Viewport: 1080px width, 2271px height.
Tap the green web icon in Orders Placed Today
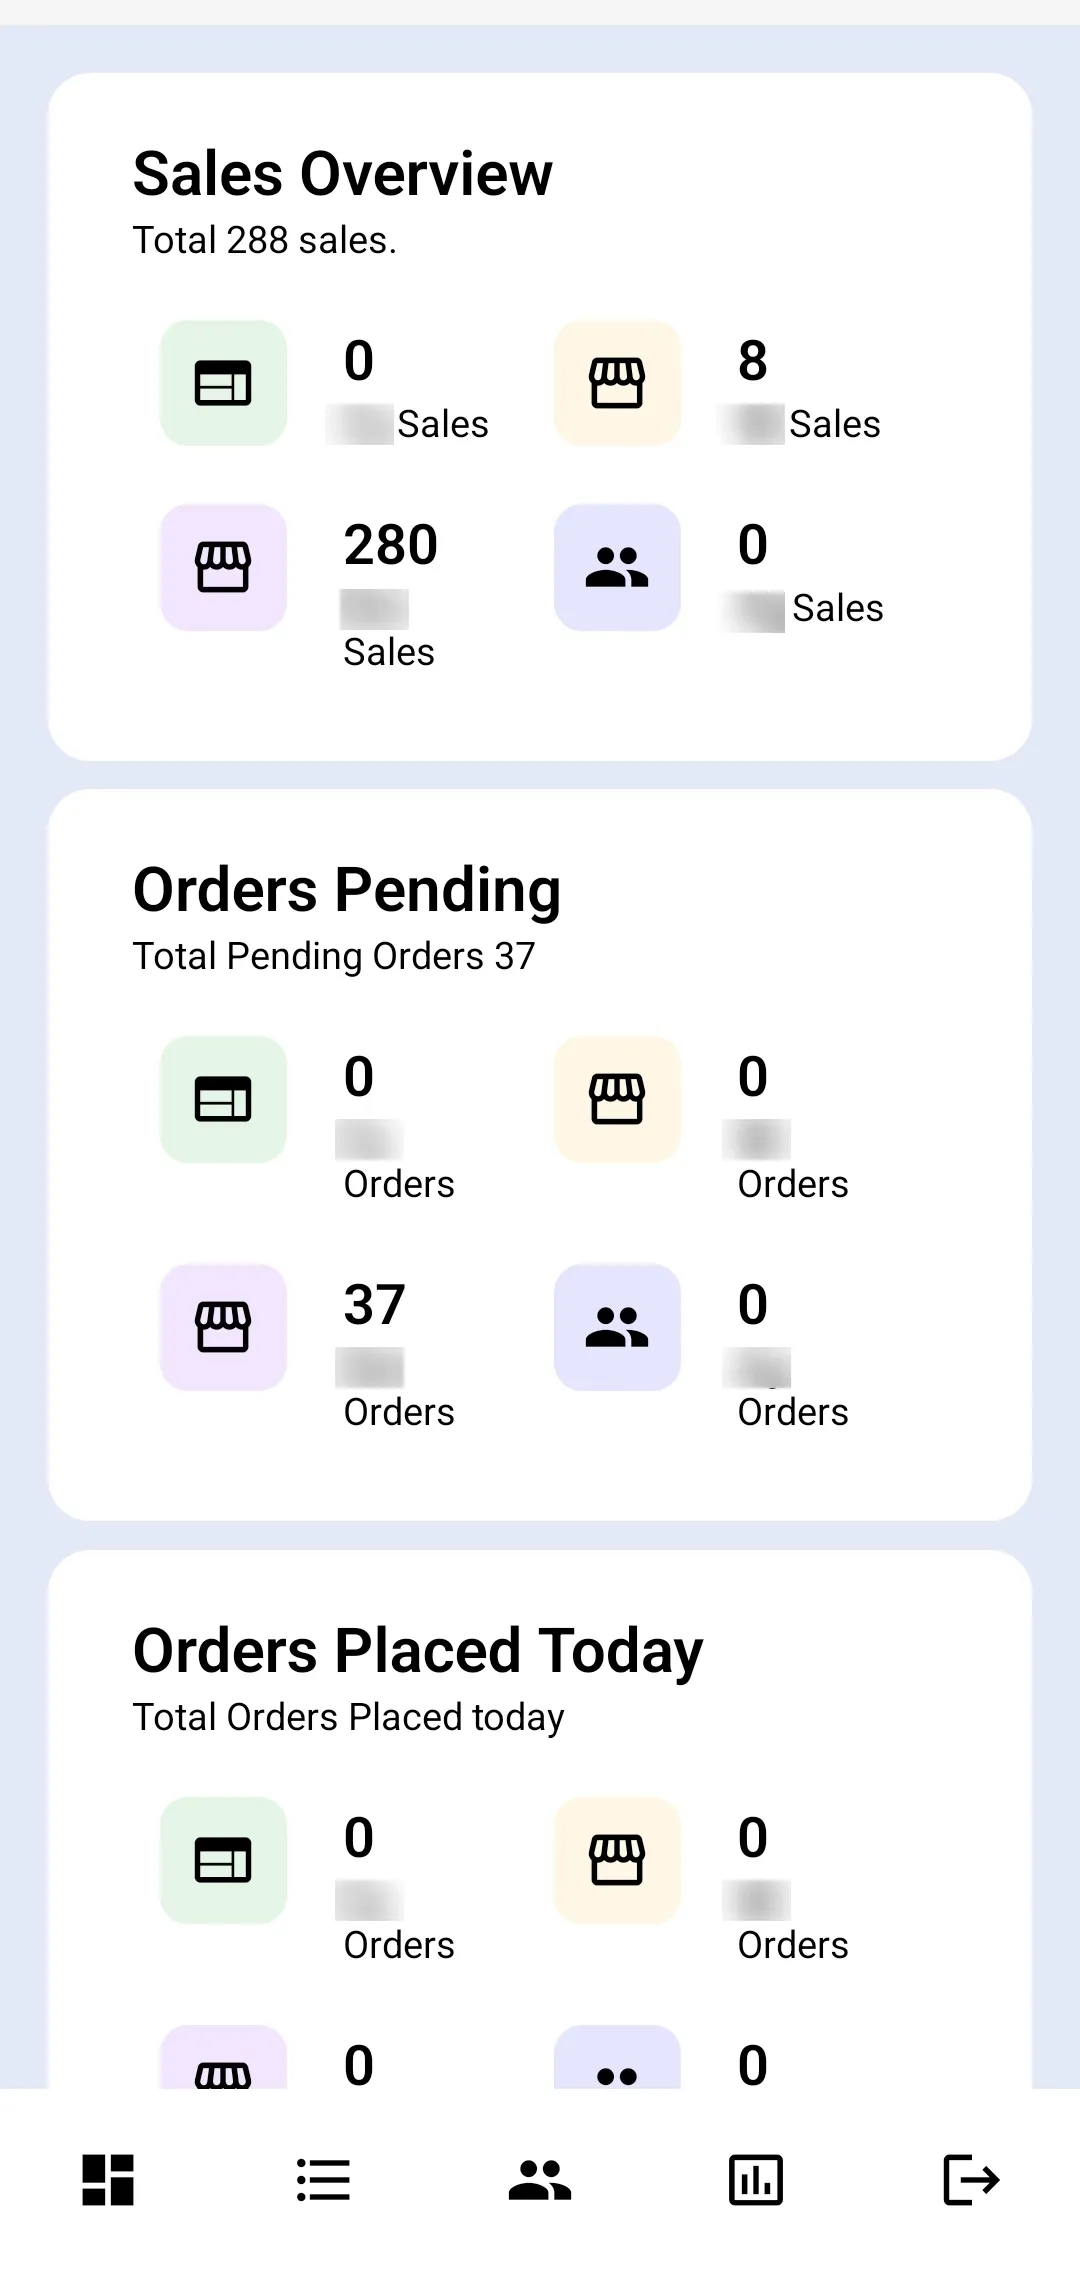[x=224, y=1860]
